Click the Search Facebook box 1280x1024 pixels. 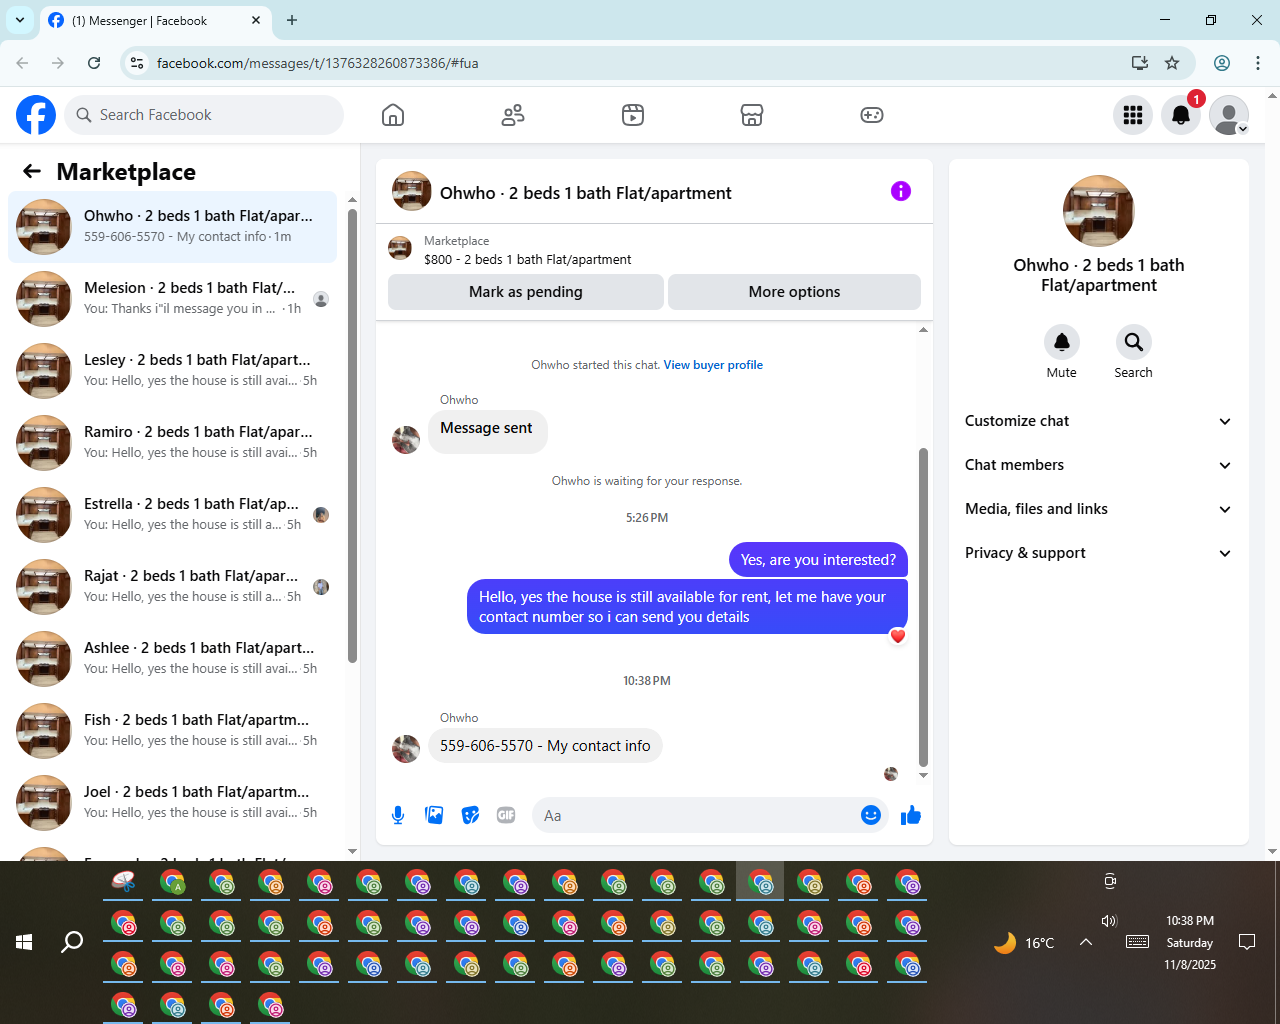204,115
